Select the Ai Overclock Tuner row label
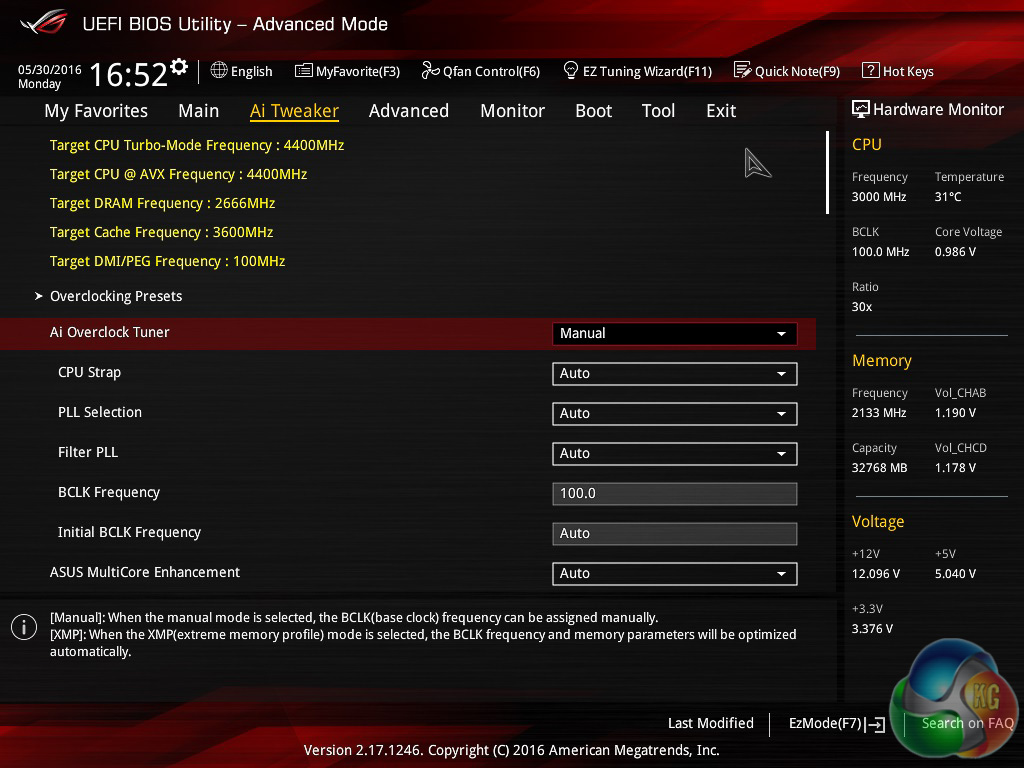Image resolution: width=1024 pixels, height=768 pixels. tap(110, 332)
